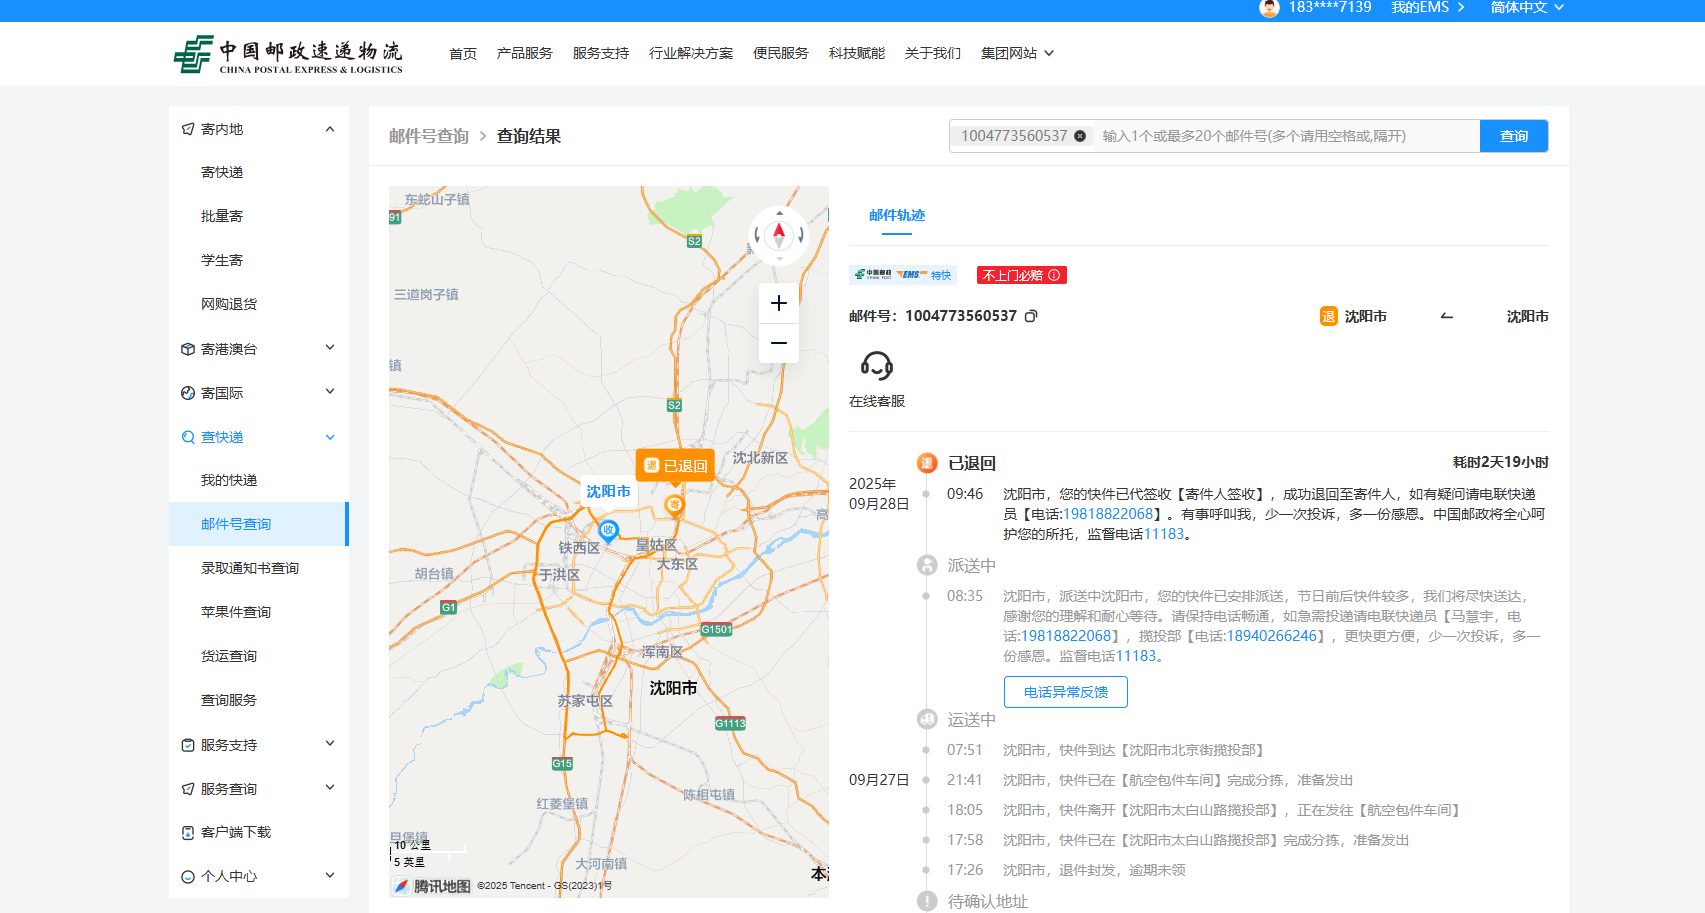The height and width of the screenshot is (913, 1705).
Task: Click the China Postal Express logo
Action: tap(288, 55)
